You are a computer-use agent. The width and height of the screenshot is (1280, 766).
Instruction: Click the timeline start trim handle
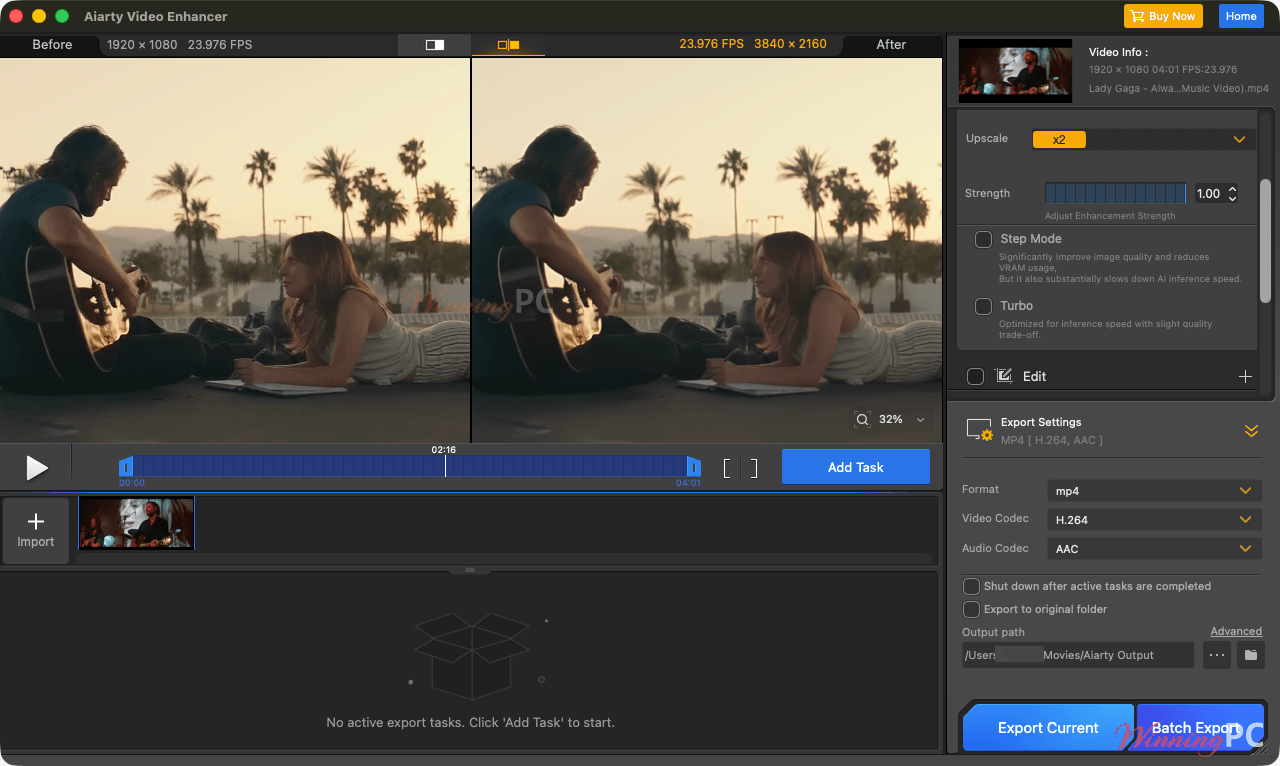(x=126, y=467)
